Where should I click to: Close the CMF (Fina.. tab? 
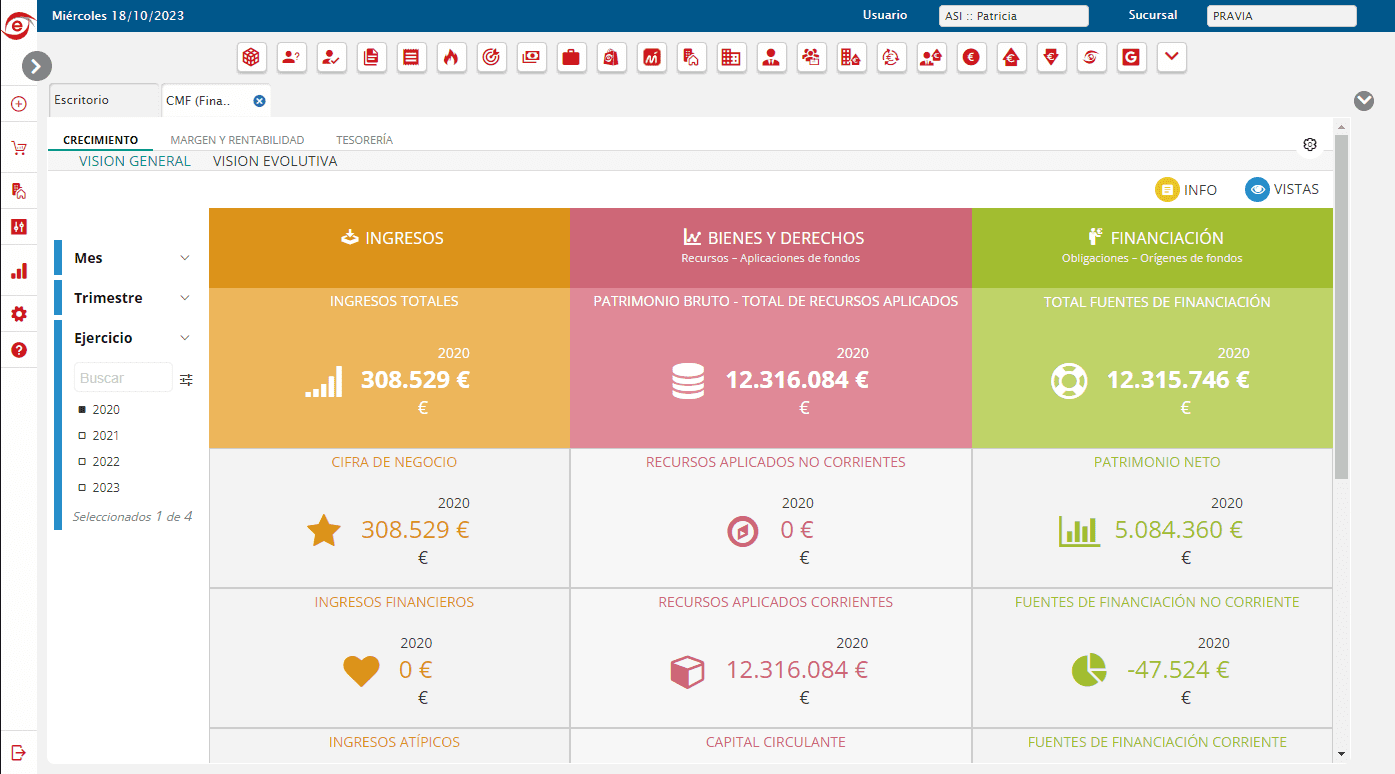(259, 101)
